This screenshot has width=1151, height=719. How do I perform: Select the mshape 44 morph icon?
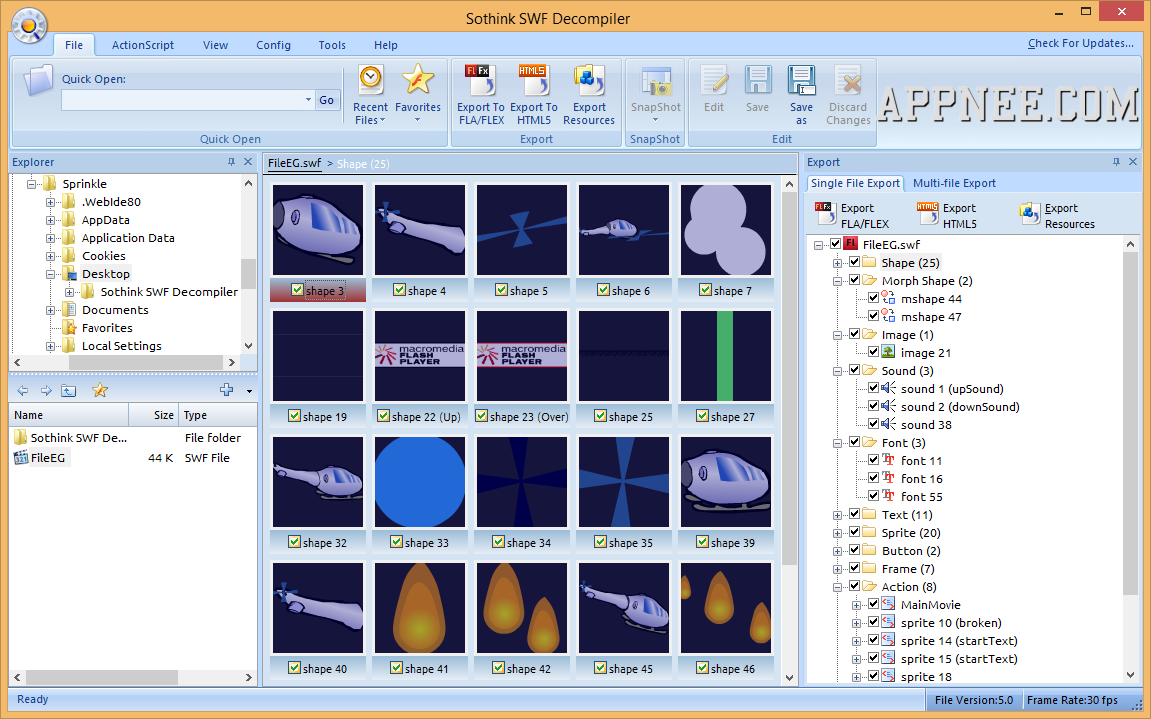point(888,298)
